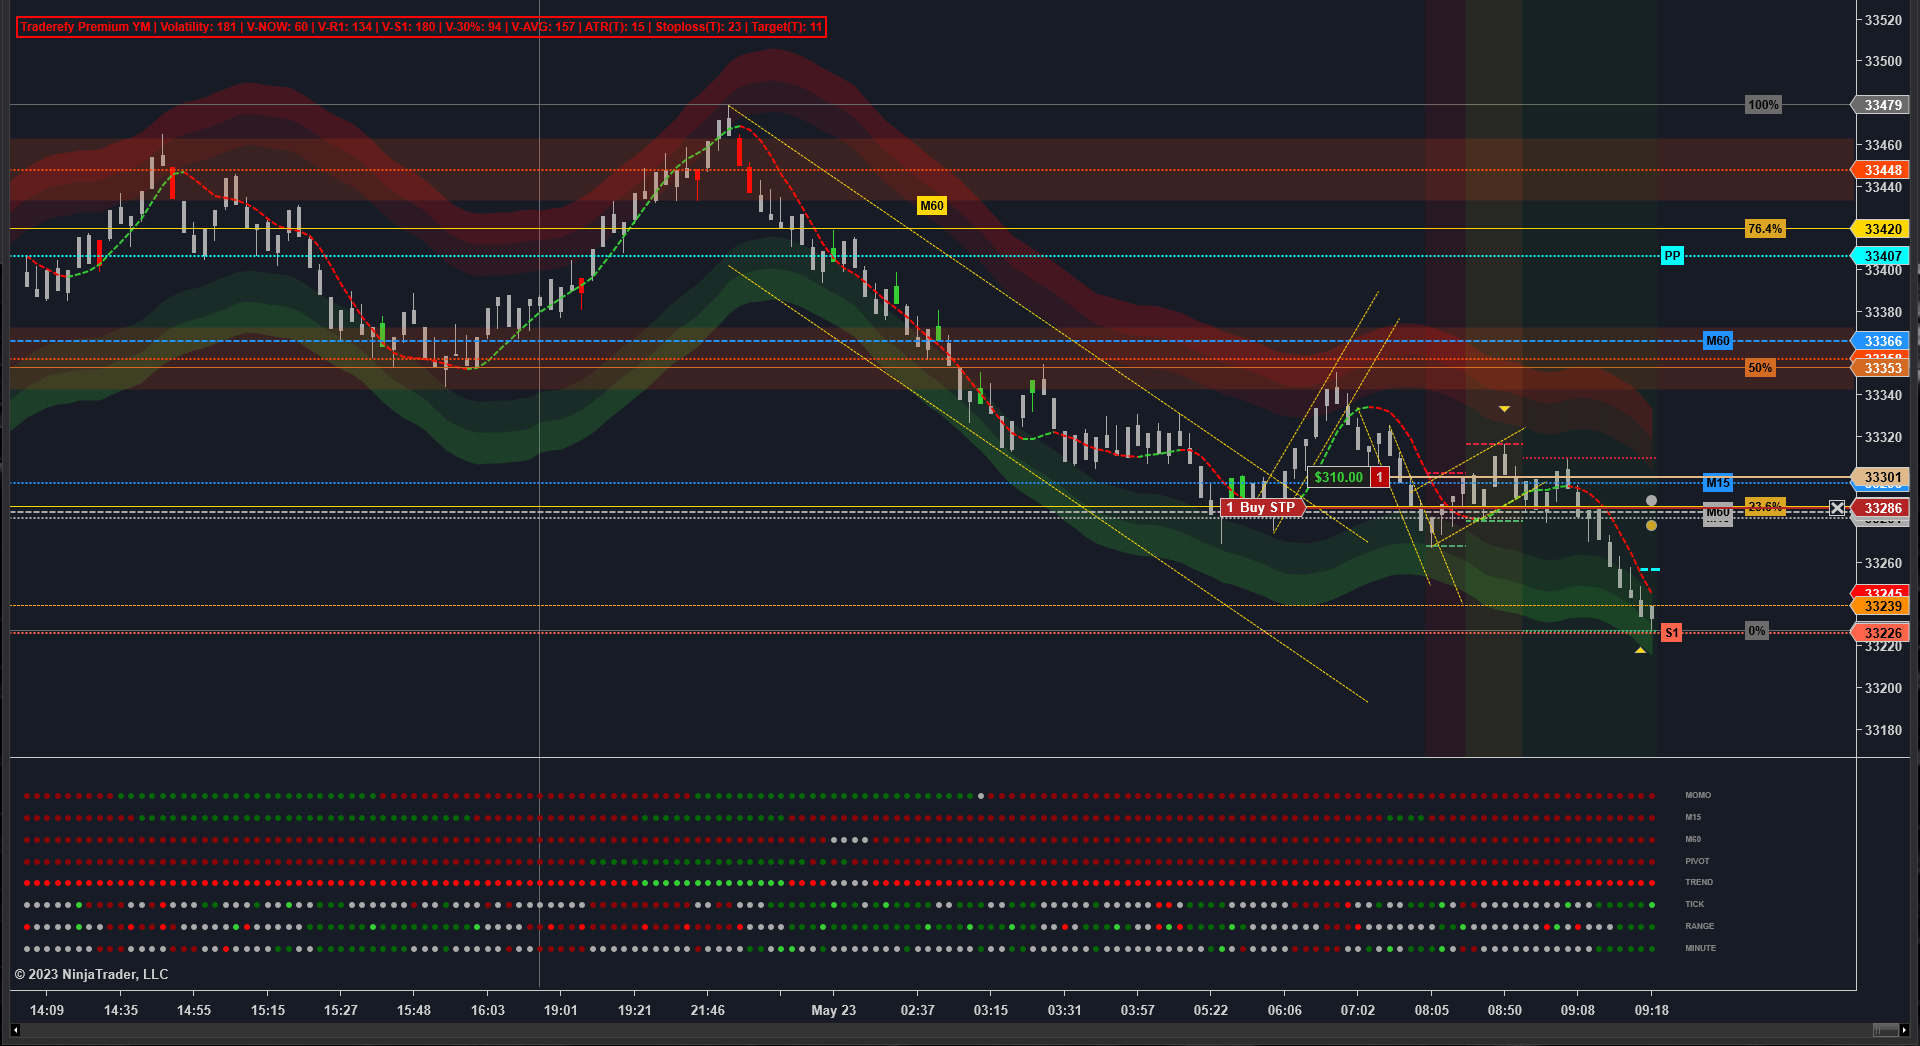1920x1046 pixels.
Task: Click the red position quantity box showing 1
Action: tap(1380, 477)
